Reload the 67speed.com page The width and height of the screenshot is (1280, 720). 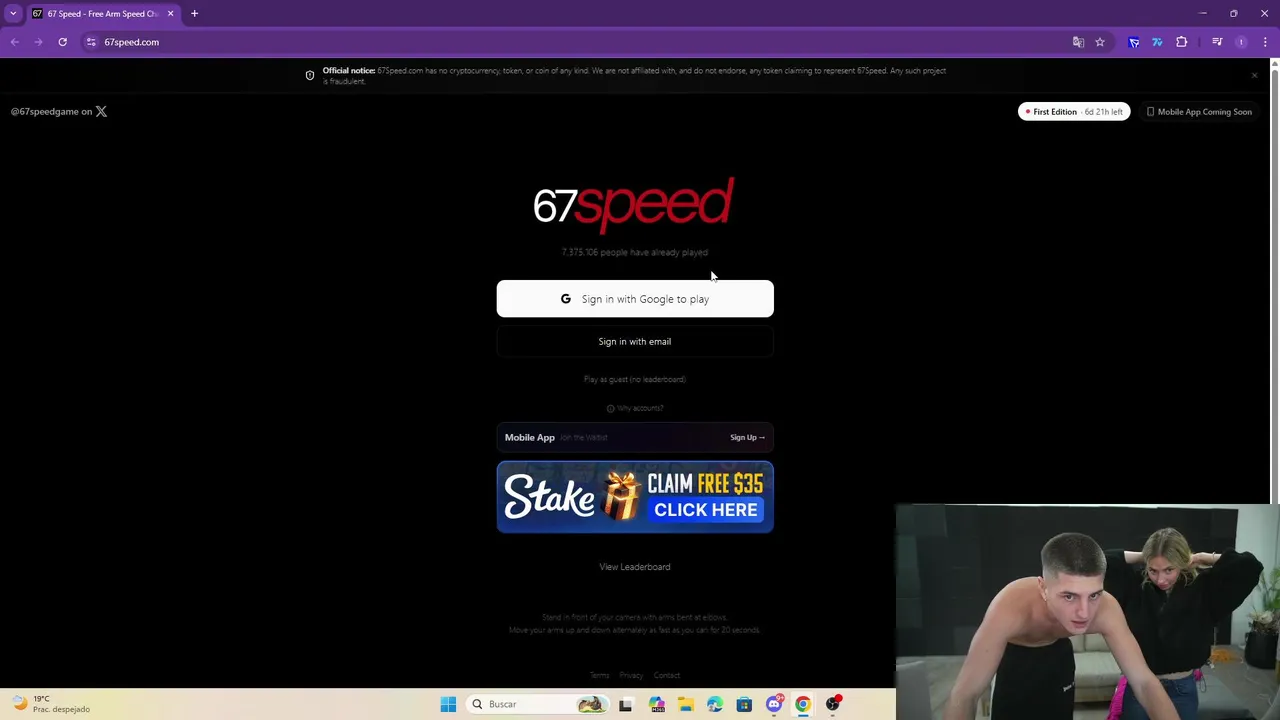tap(62, 42)
